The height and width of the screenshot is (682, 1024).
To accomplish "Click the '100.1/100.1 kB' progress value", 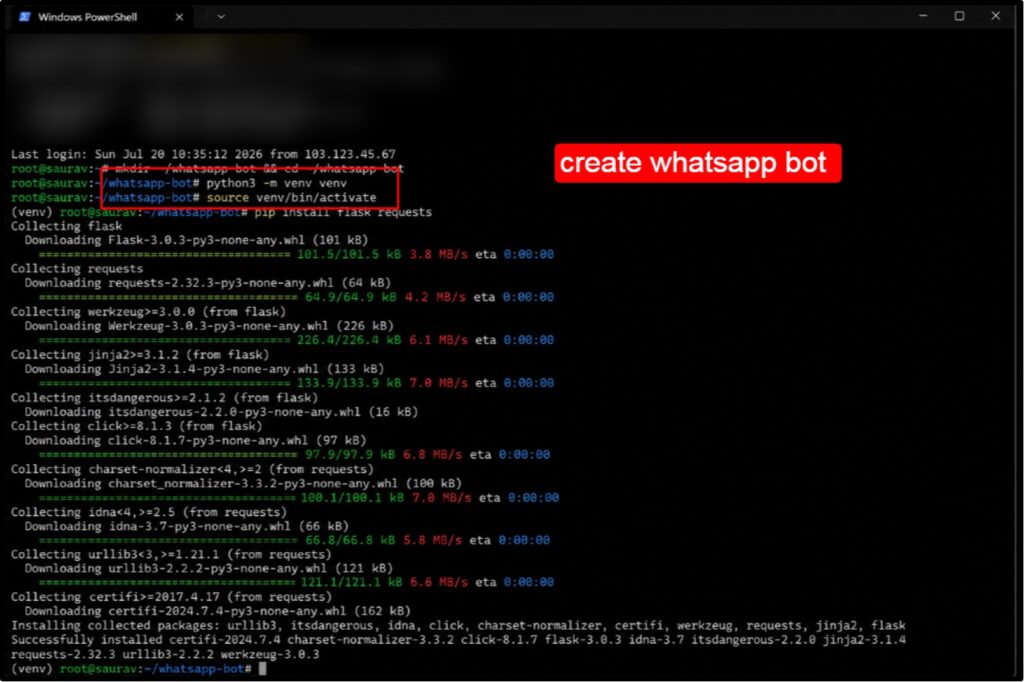I will click(x=353, y=498).
